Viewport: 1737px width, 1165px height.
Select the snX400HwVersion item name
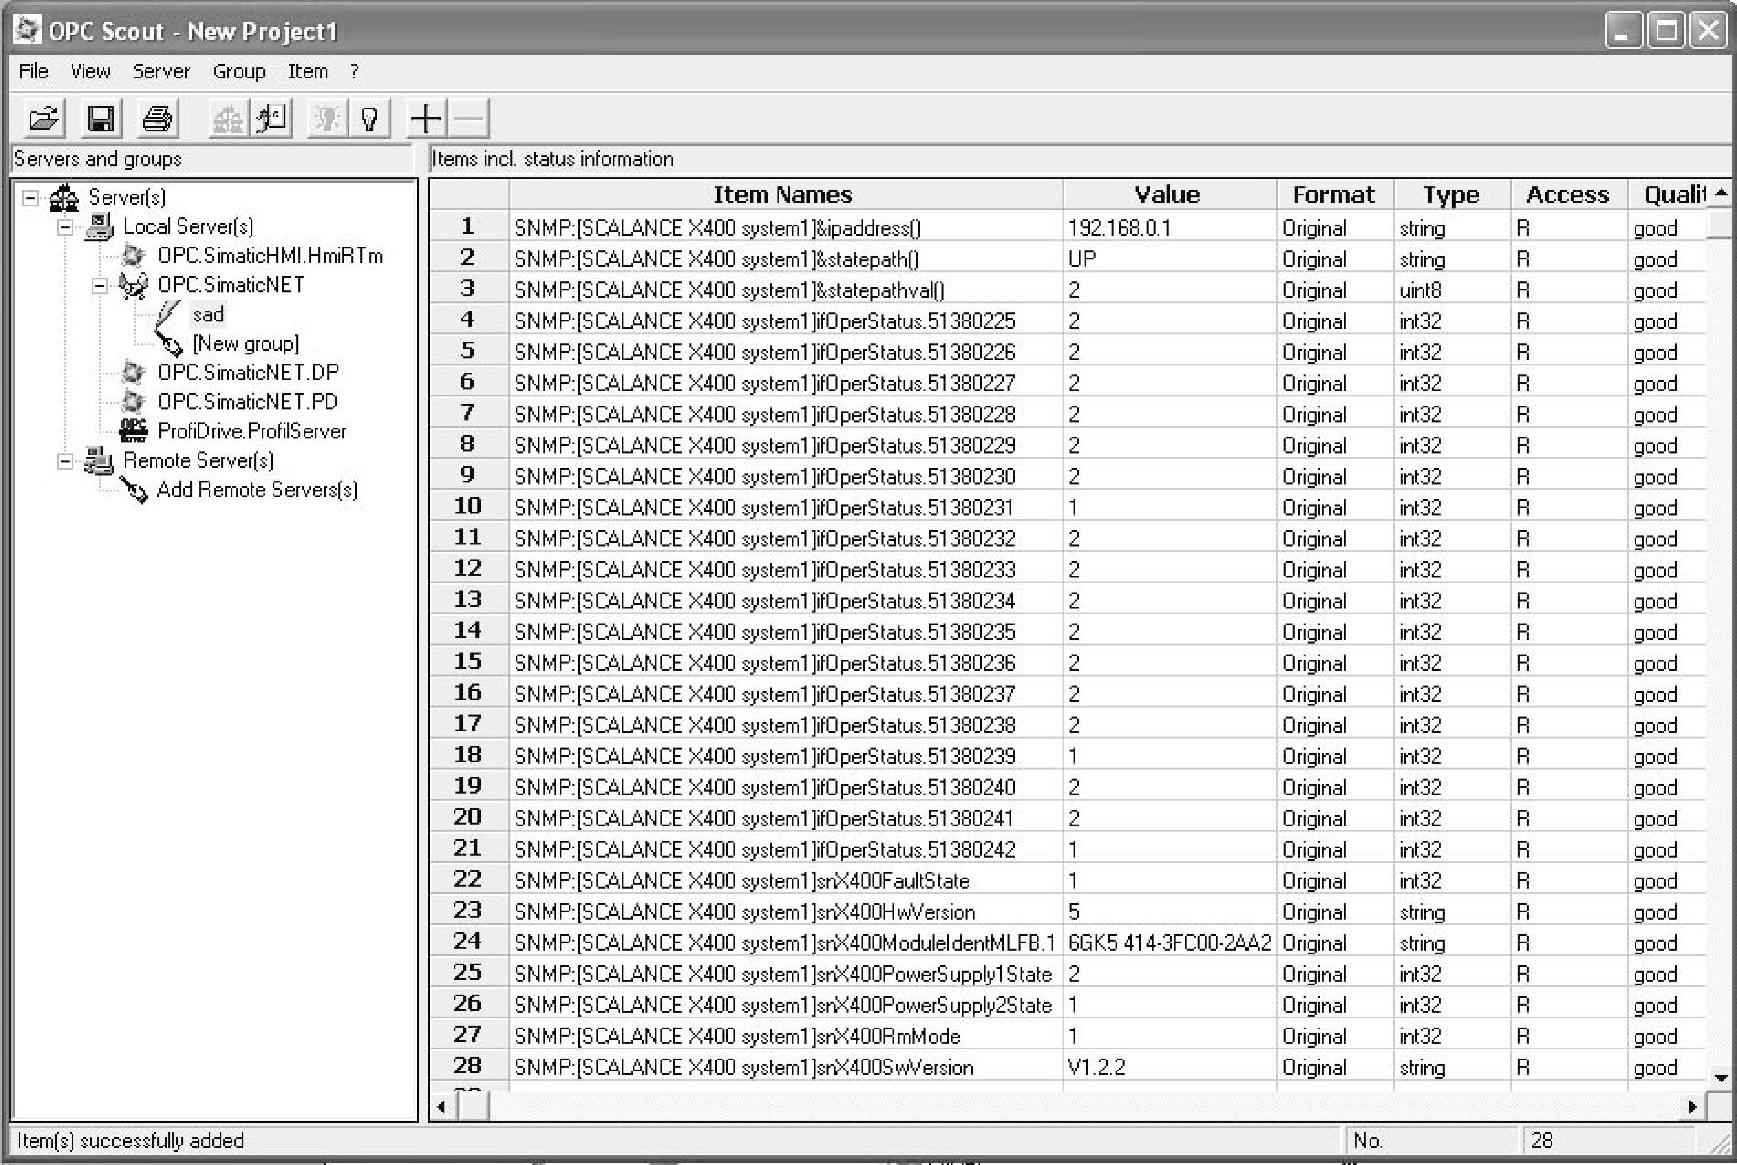pyautogui.click(x=786, y=912)
